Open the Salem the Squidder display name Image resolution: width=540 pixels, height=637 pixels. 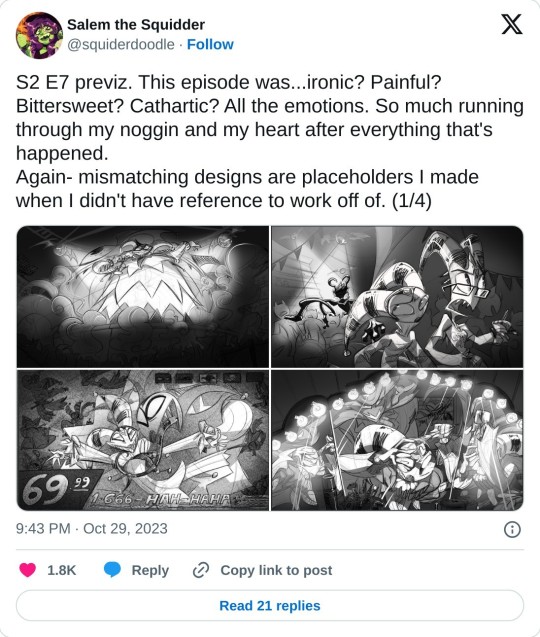pos(136,25)
